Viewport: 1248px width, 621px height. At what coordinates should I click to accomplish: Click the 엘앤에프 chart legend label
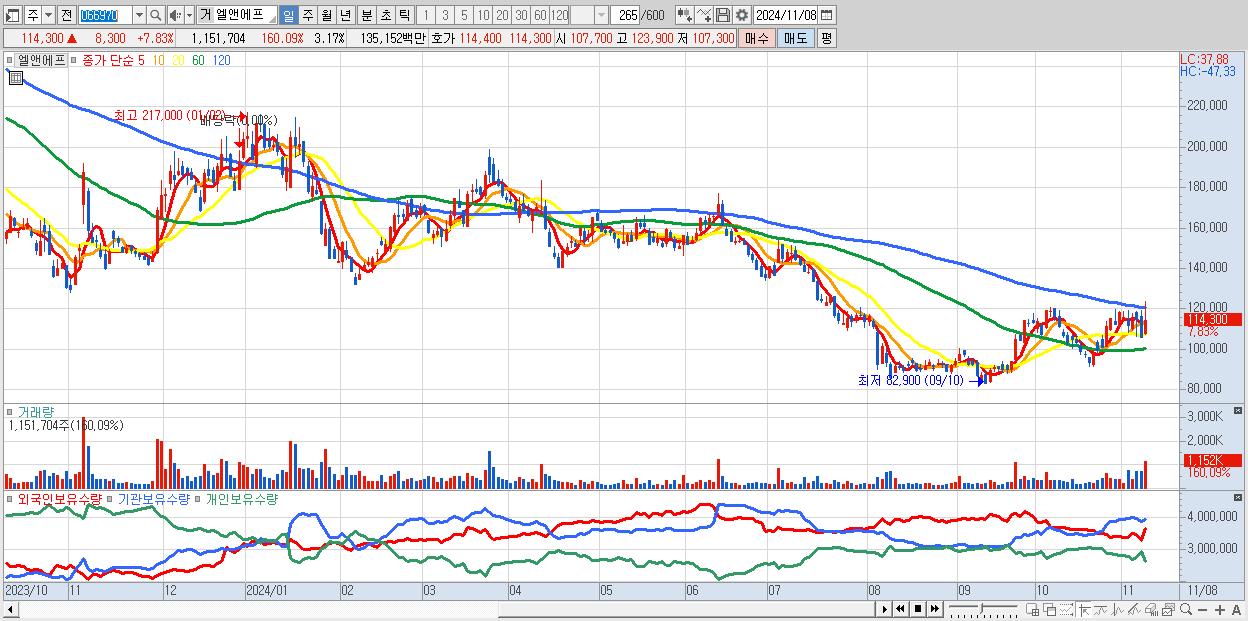(x=41, y=60)
